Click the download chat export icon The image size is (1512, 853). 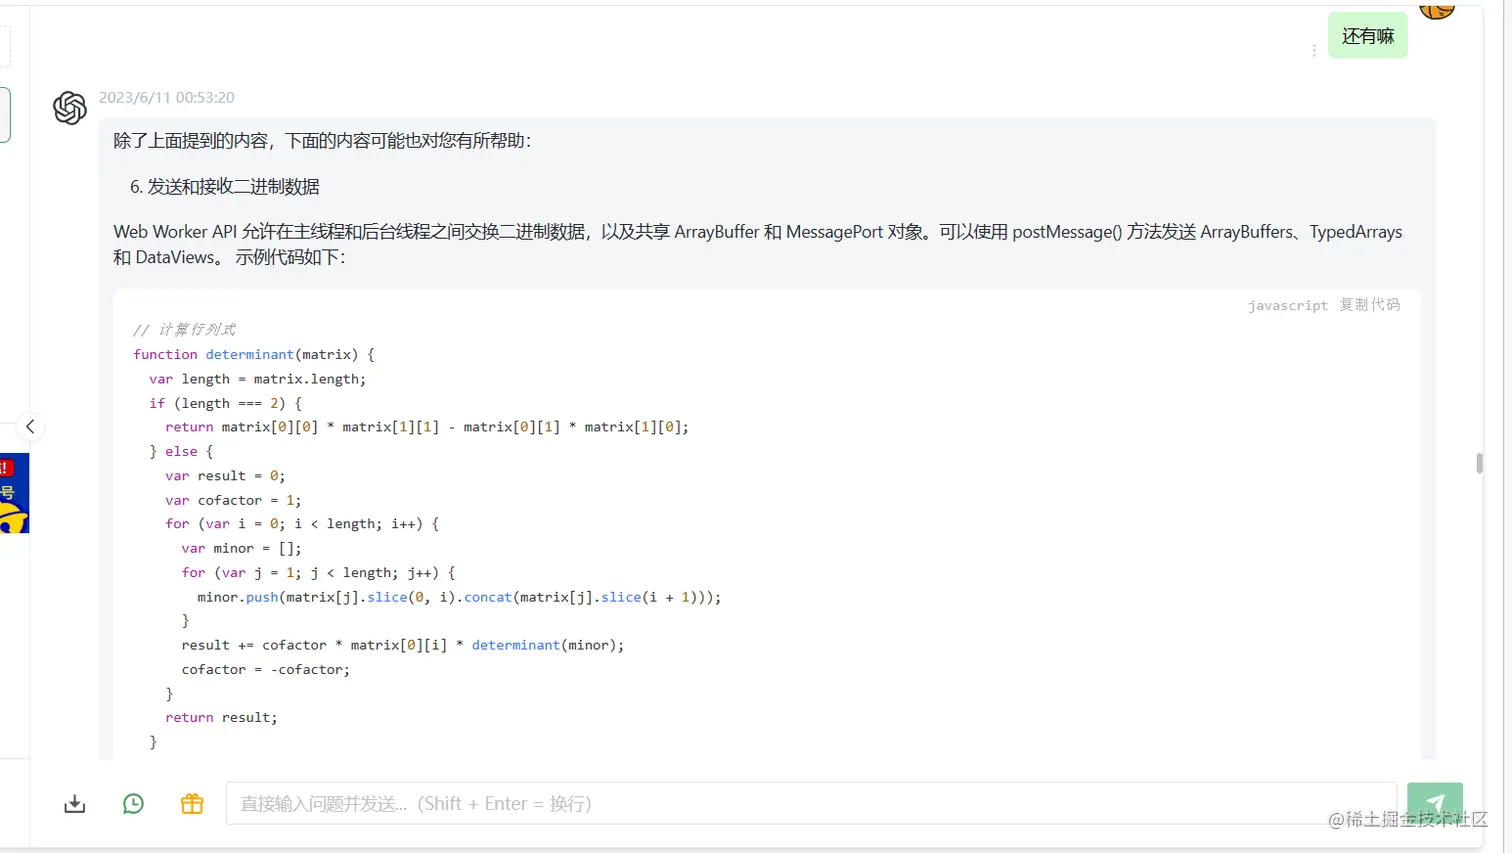73,803
